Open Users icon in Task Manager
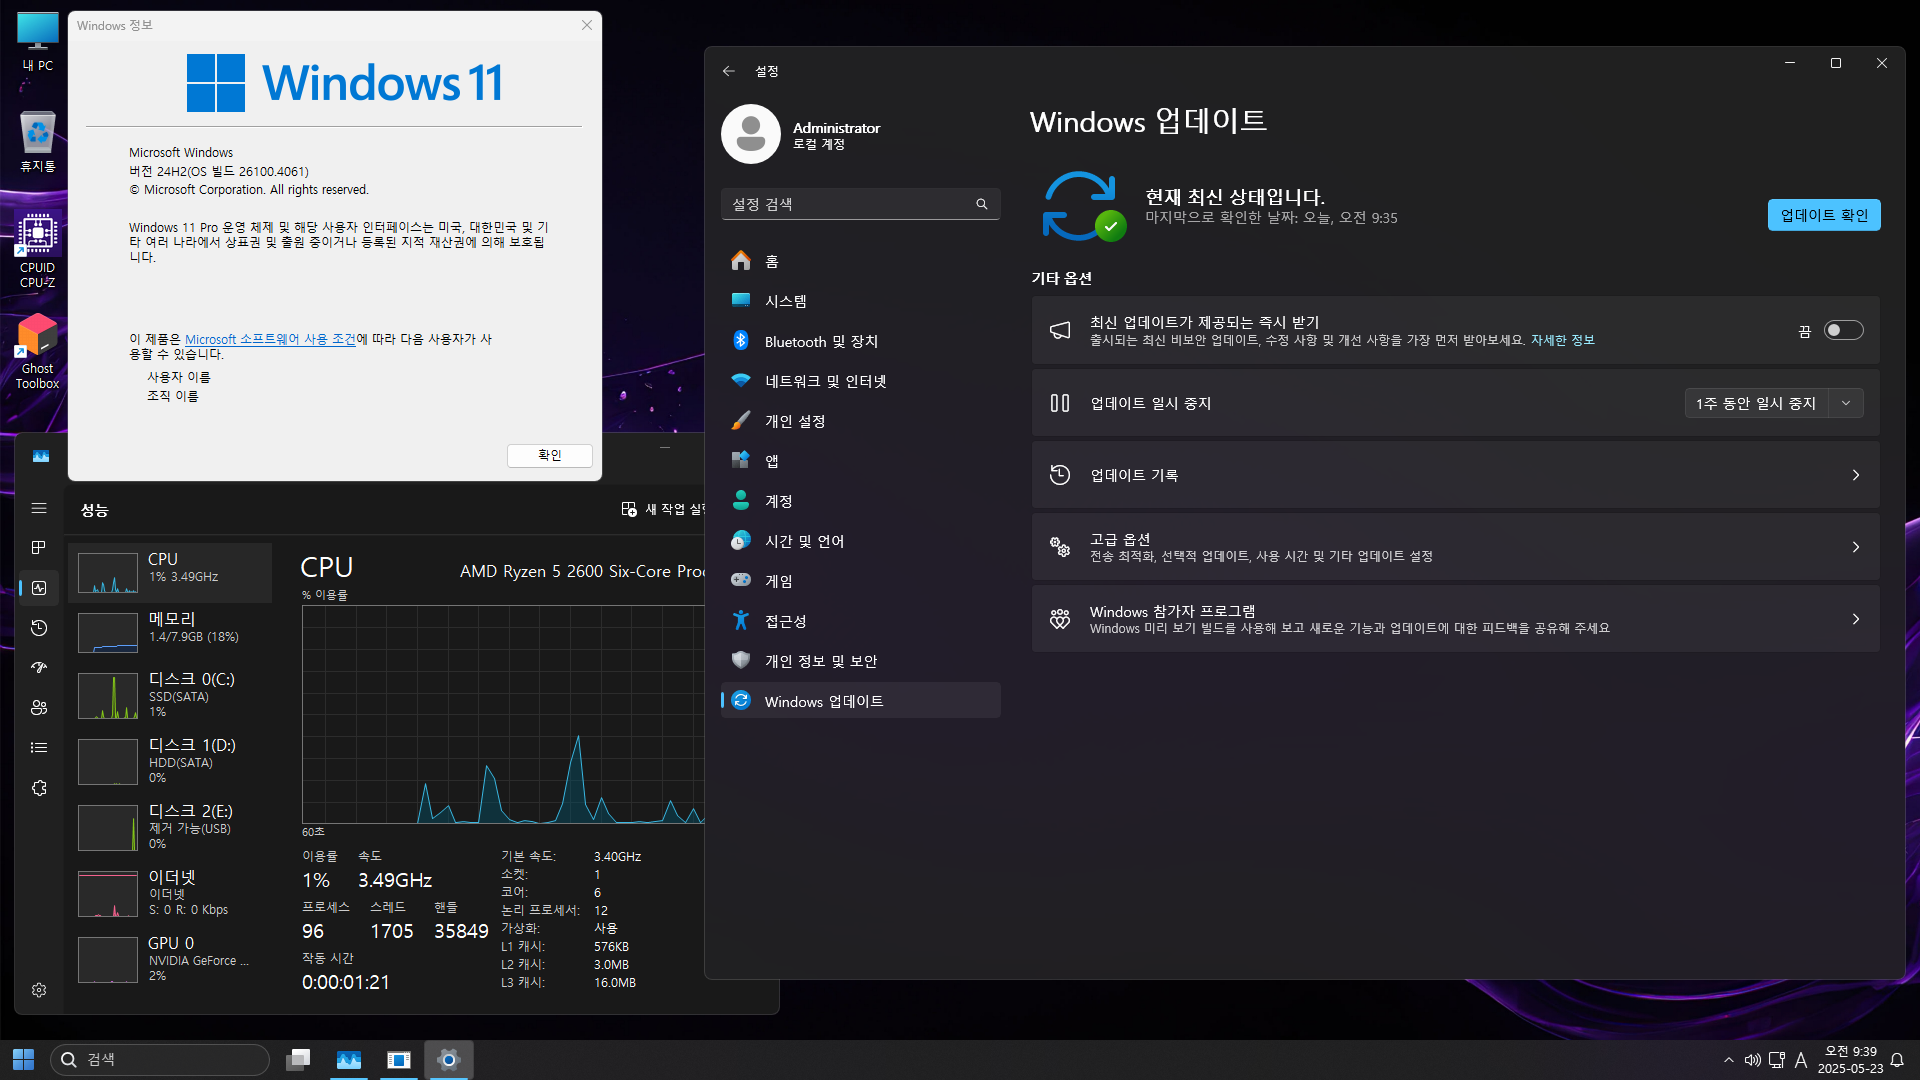Viewport: 1920px width, 1080px height. (x=39, y=708)
